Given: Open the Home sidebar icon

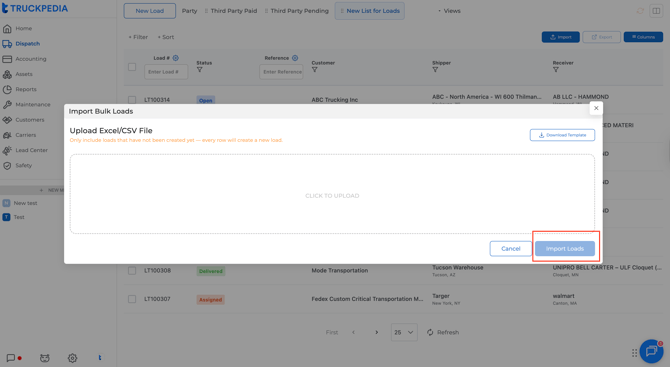Looking at the screenshot, I should [x=7, y=29].
